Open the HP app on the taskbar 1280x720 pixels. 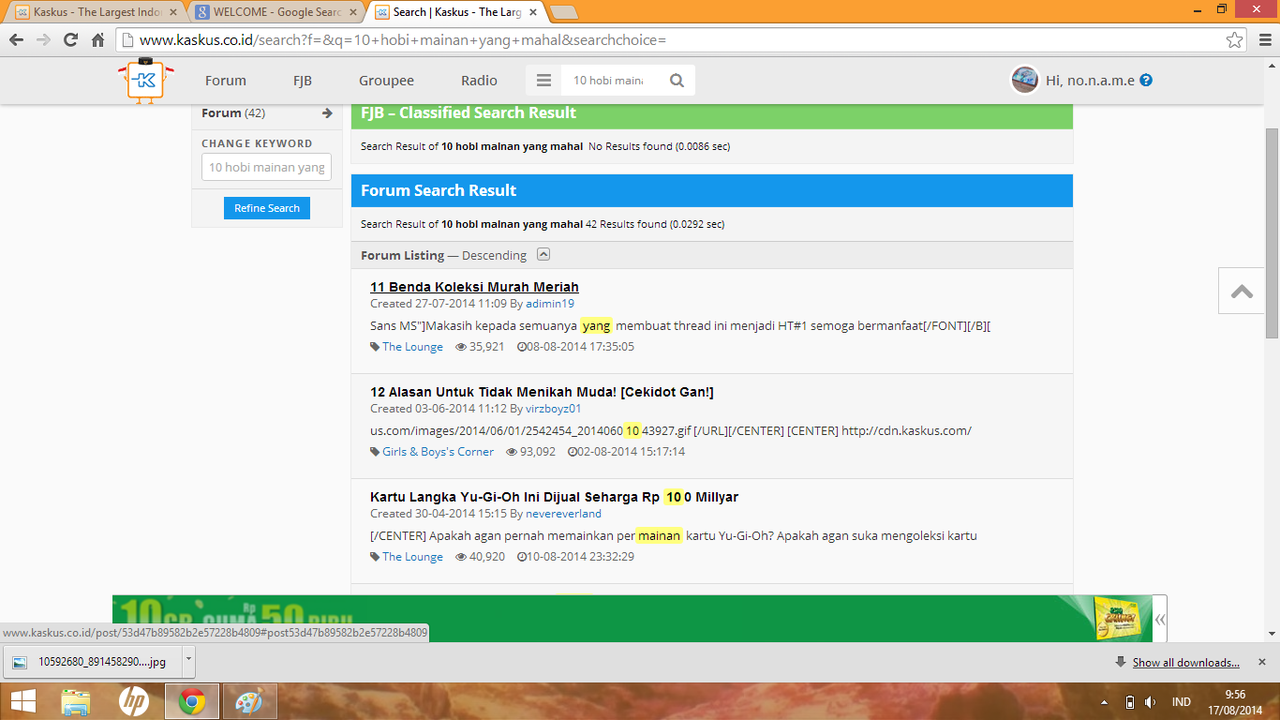[x=133, y=702]
